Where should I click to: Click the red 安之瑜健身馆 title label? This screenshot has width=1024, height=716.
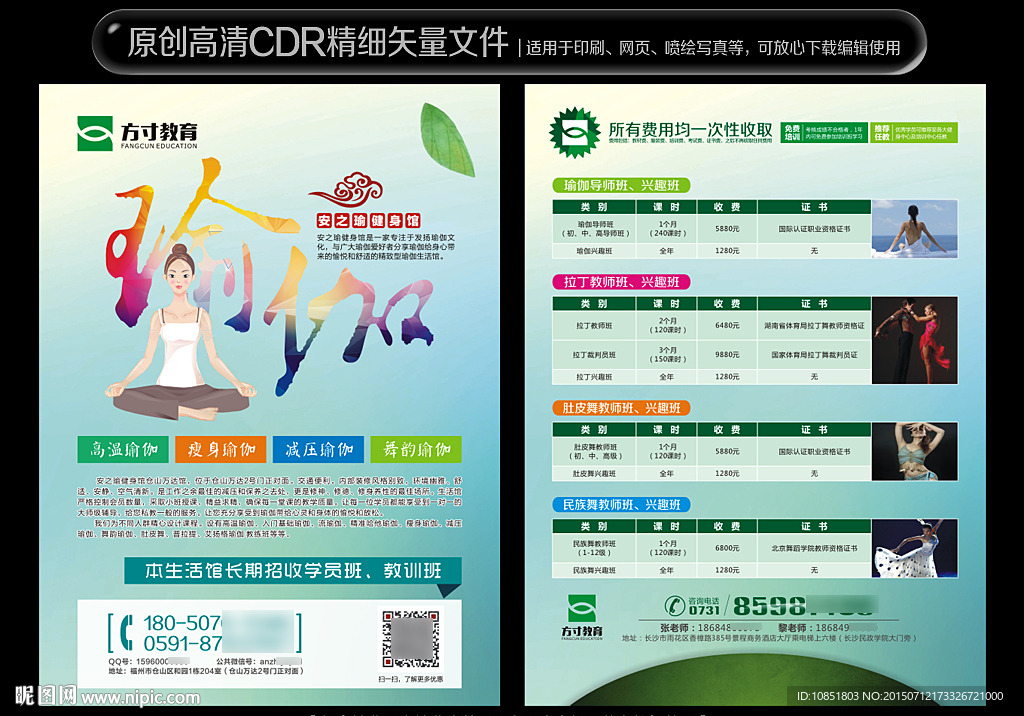pos(368,221)
